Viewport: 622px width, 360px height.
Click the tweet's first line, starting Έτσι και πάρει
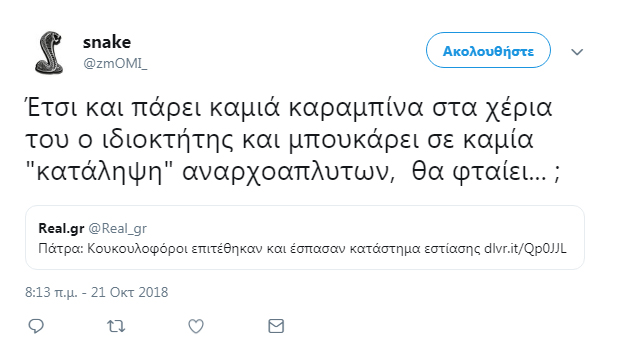[x=289, y=107]
